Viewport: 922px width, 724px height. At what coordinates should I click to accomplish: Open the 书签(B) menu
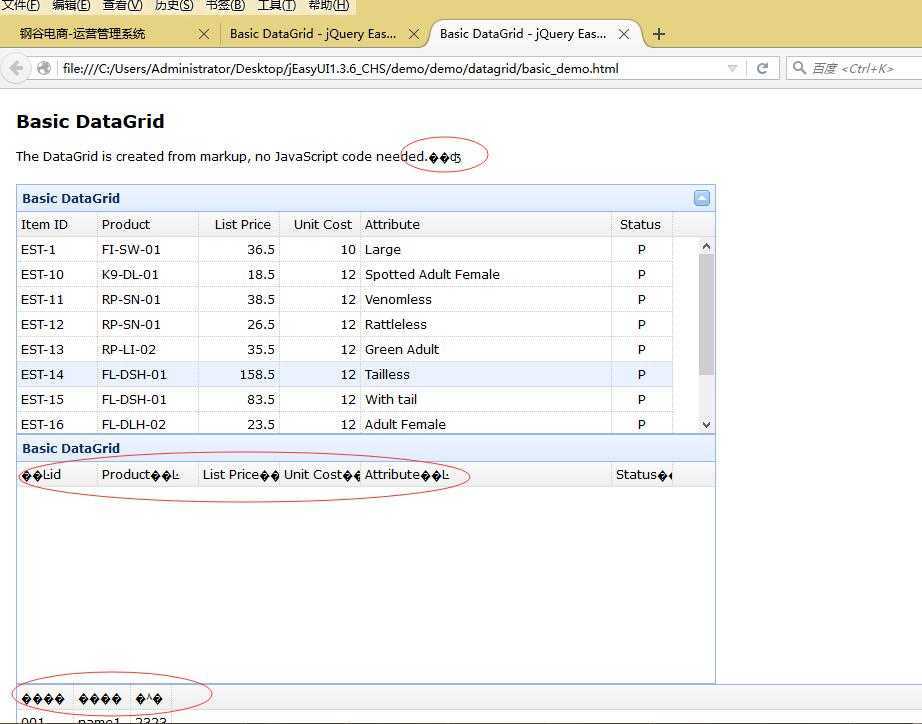click(225, 5)
